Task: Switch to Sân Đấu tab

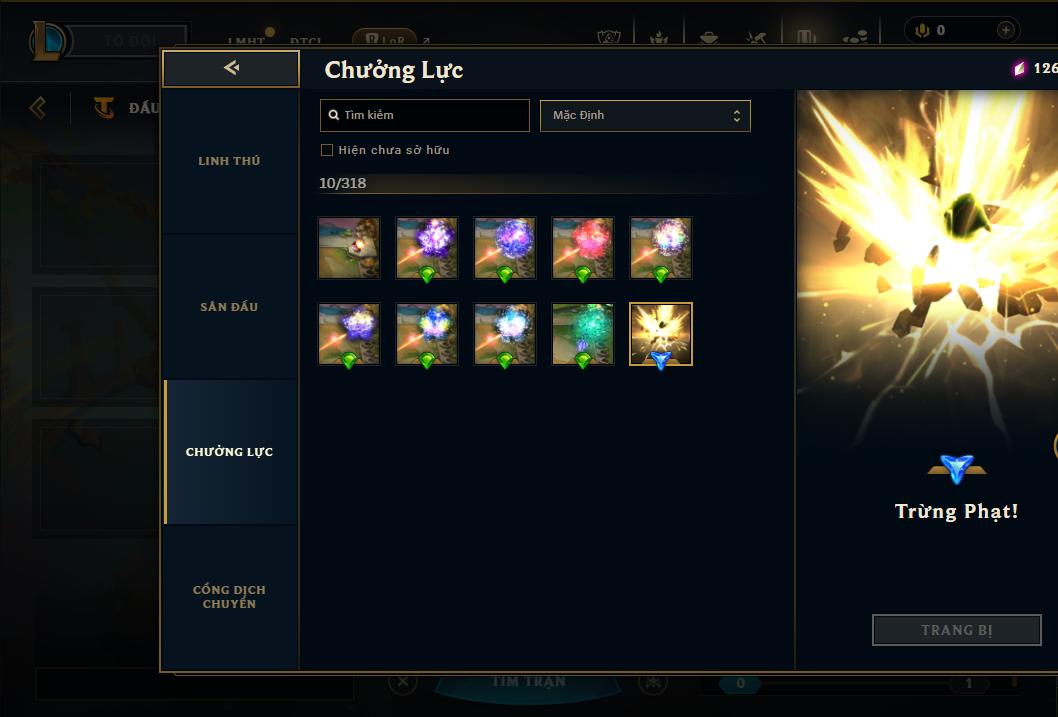Action: click(229, 307)
